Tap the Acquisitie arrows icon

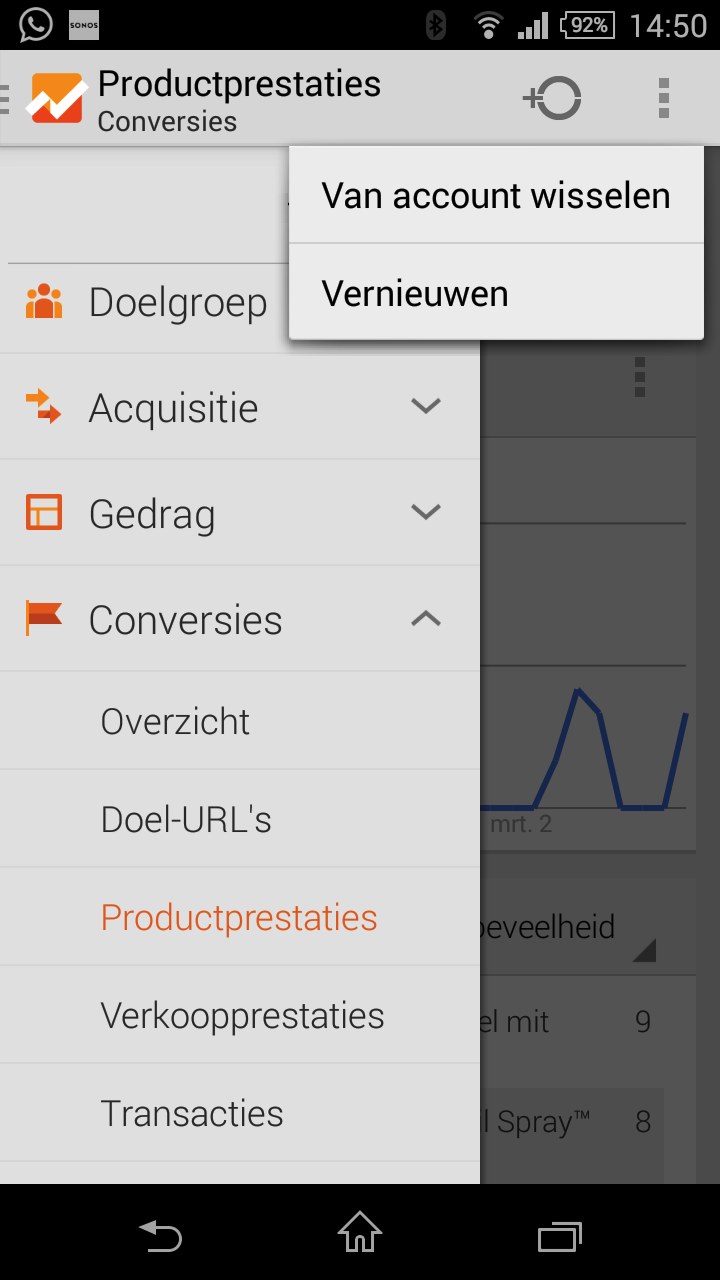44,406
